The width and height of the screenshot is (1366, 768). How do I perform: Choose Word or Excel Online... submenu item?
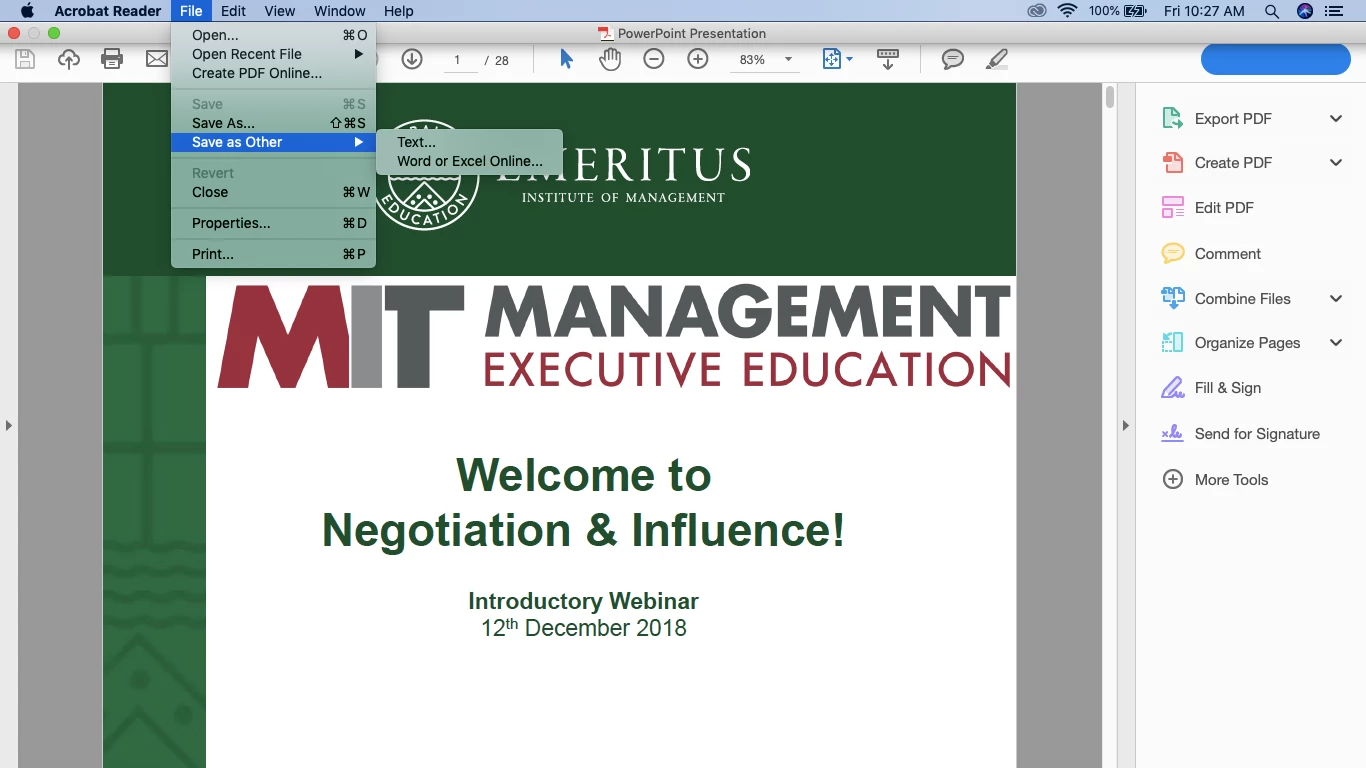point(469,161)
